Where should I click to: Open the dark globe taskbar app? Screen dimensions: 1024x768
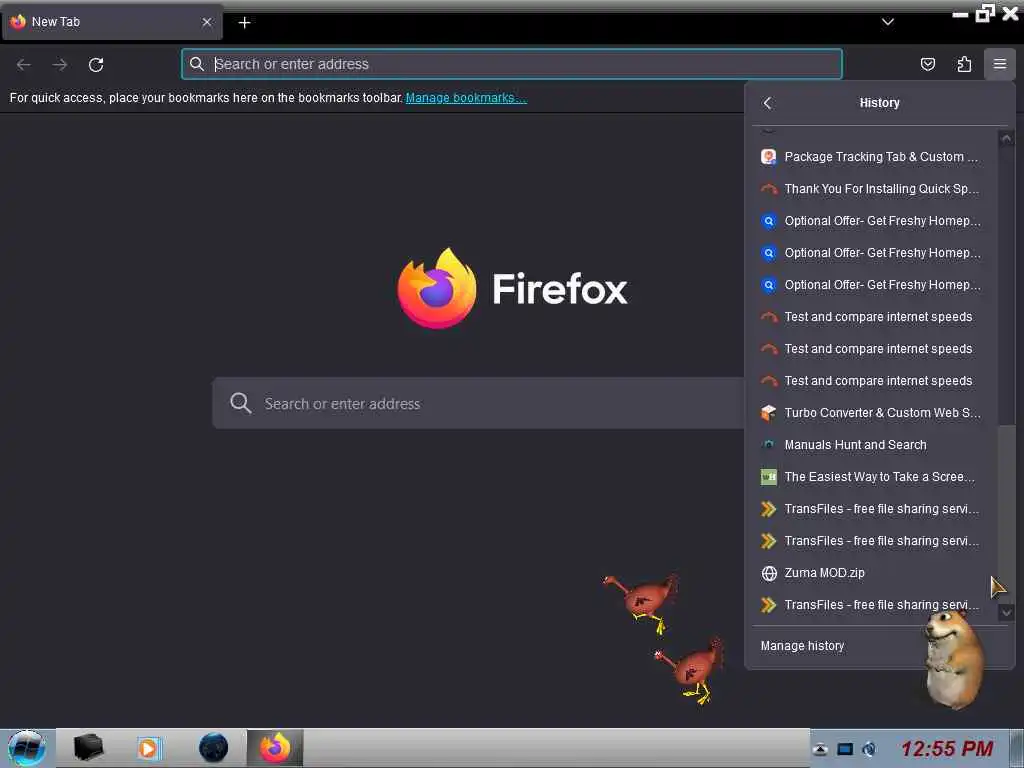point(214,748)
